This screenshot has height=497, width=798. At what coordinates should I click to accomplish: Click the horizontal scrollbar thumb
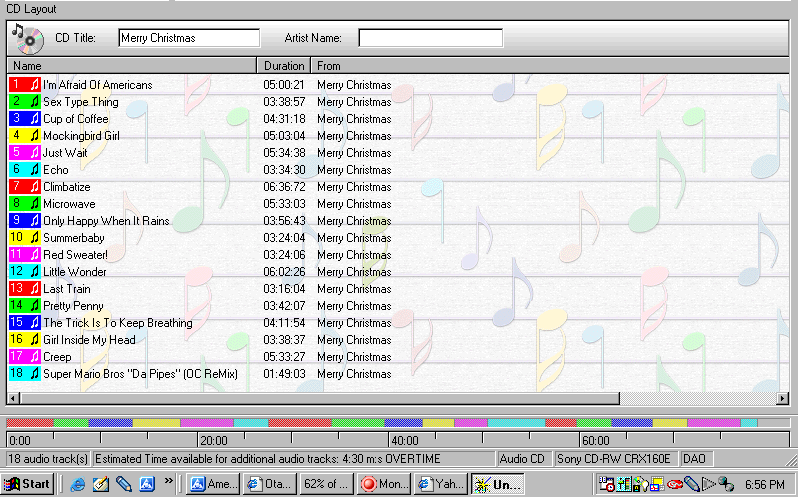pyautogui.click(x=320, y=398)
